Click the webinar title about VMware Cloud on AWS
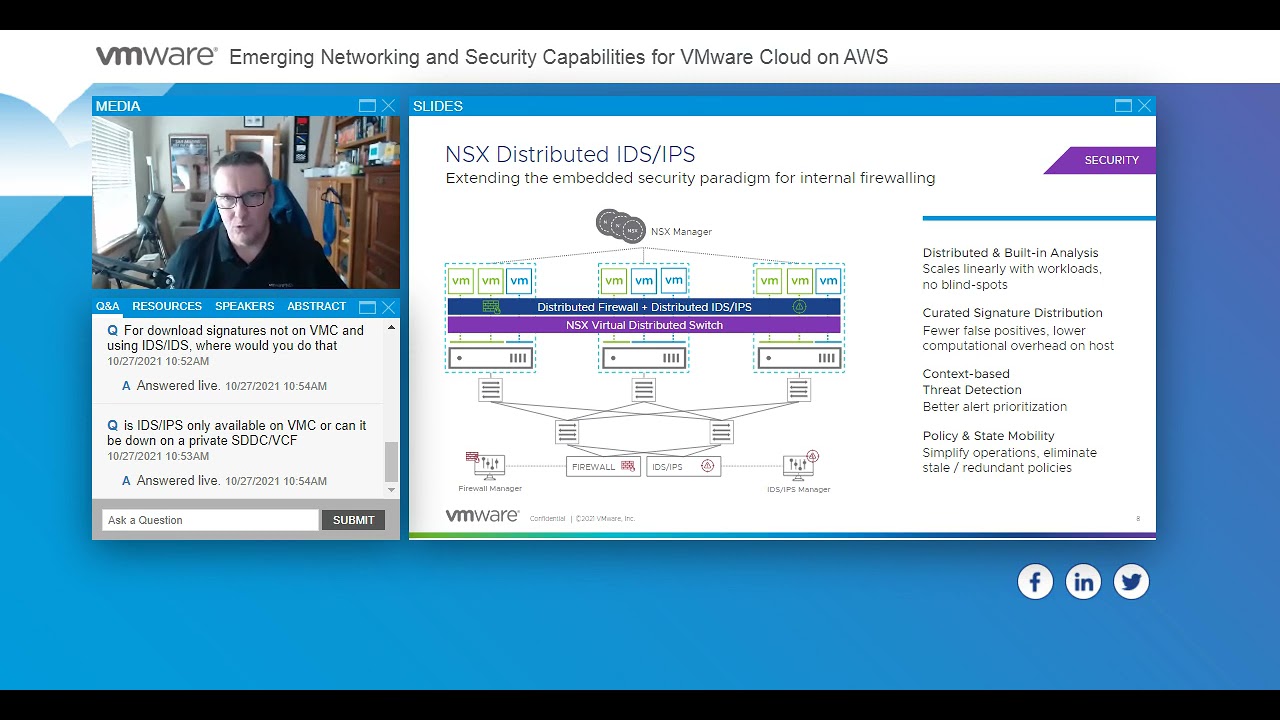Image resolution: width=1280 pixels, height=720 pixels. 558,57
